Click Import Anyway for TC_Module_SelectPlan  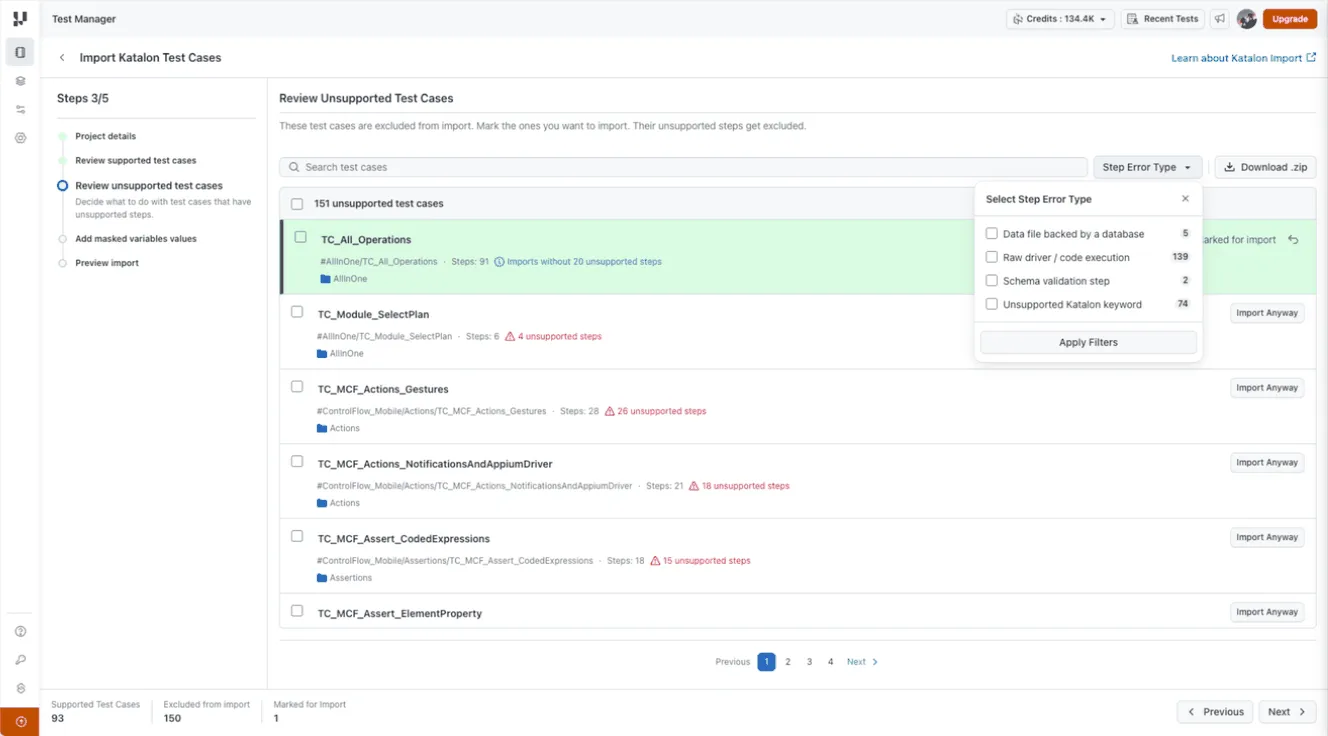click(x=1267, y=313)
